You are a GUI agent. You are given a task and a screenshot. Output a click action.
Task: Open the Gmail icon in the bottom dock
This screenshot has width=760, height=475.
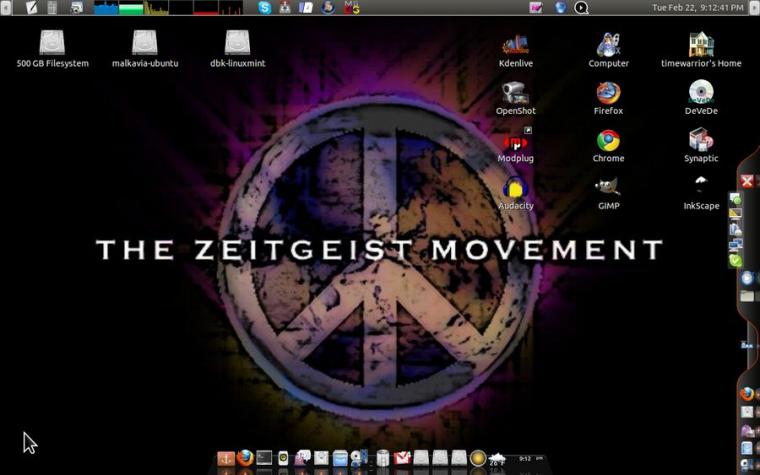(x=402, y=458)
